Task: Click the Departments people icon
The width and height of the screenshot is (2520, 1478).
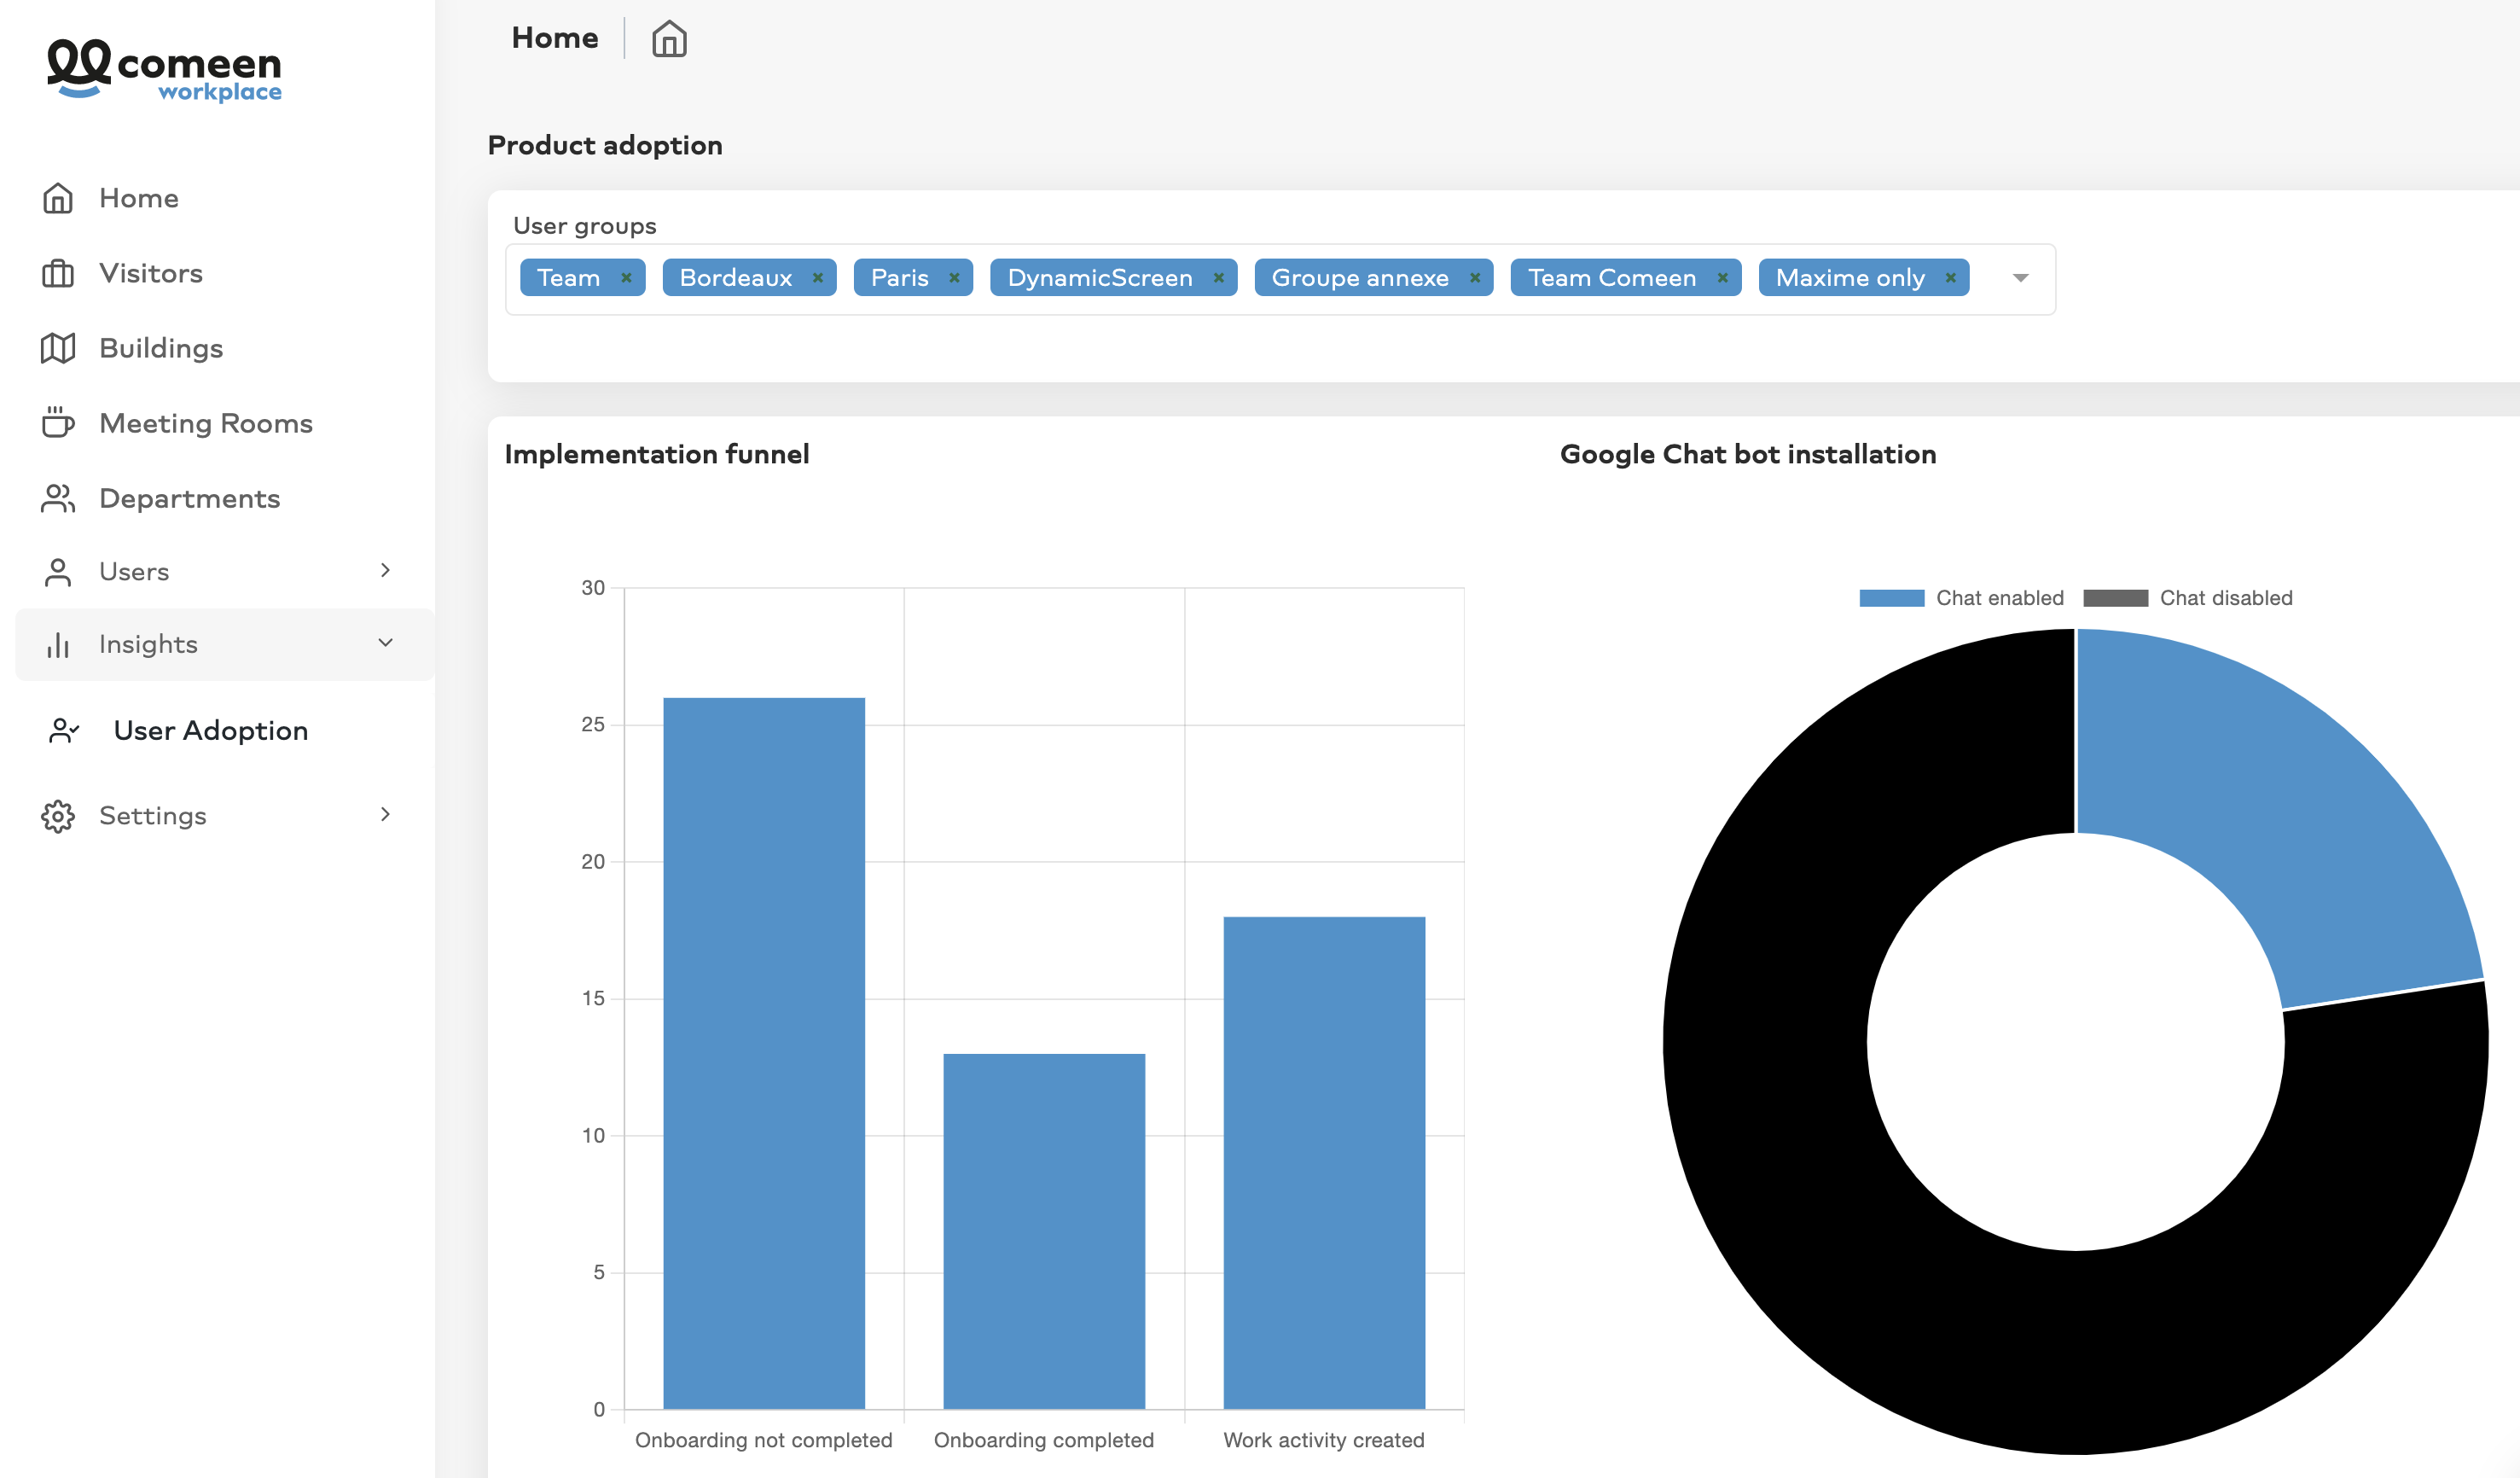Action: pyautogui.click(x=58, y=498)
